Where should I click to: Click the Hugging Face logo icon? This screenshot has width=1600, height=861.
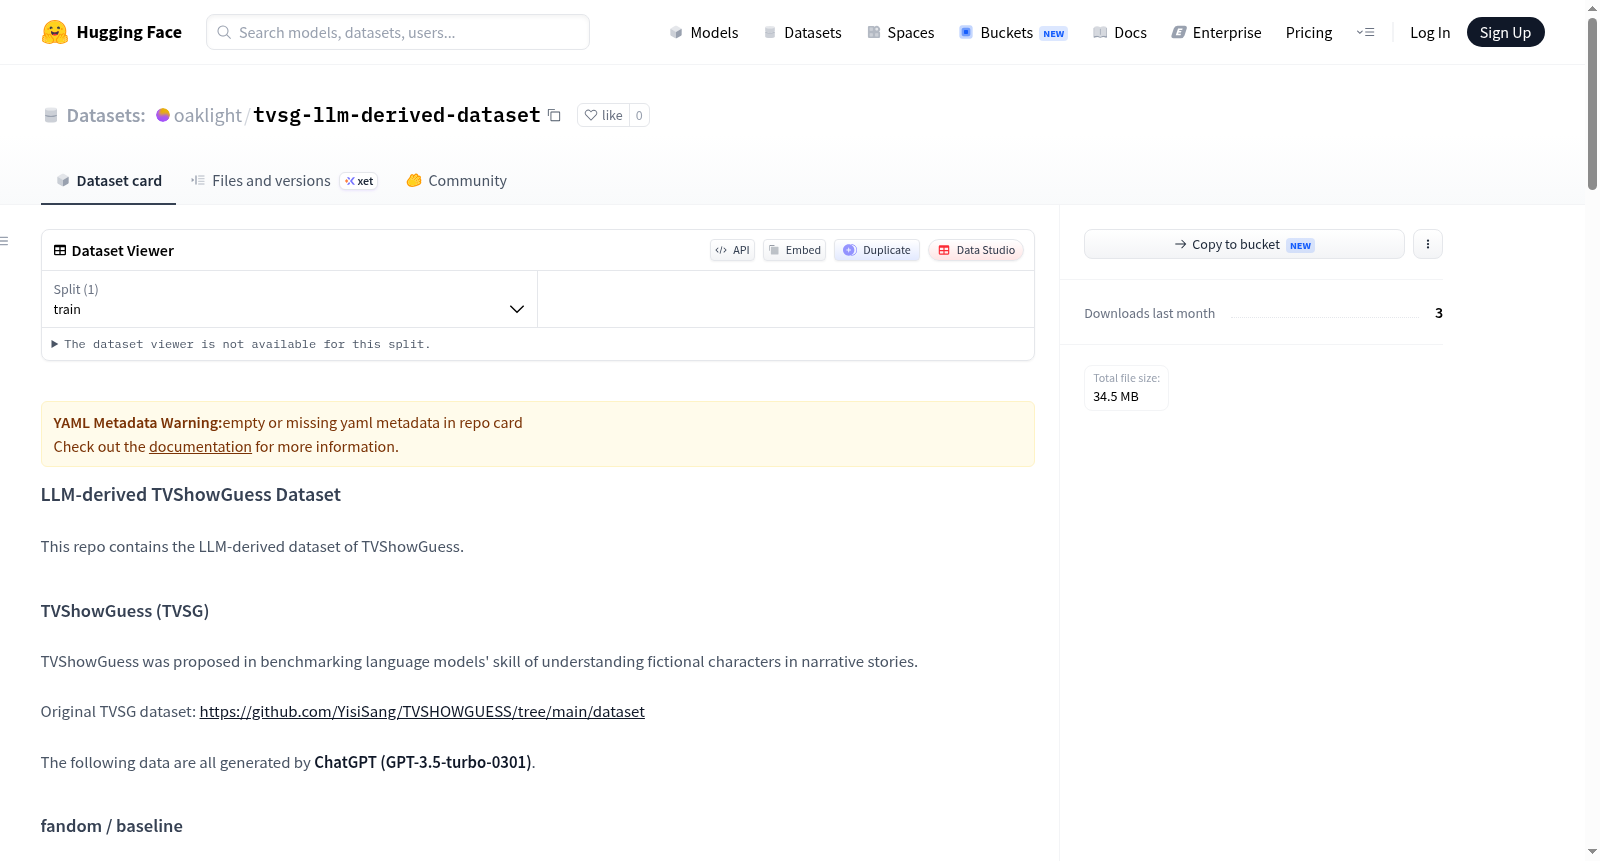coord(55,32)
